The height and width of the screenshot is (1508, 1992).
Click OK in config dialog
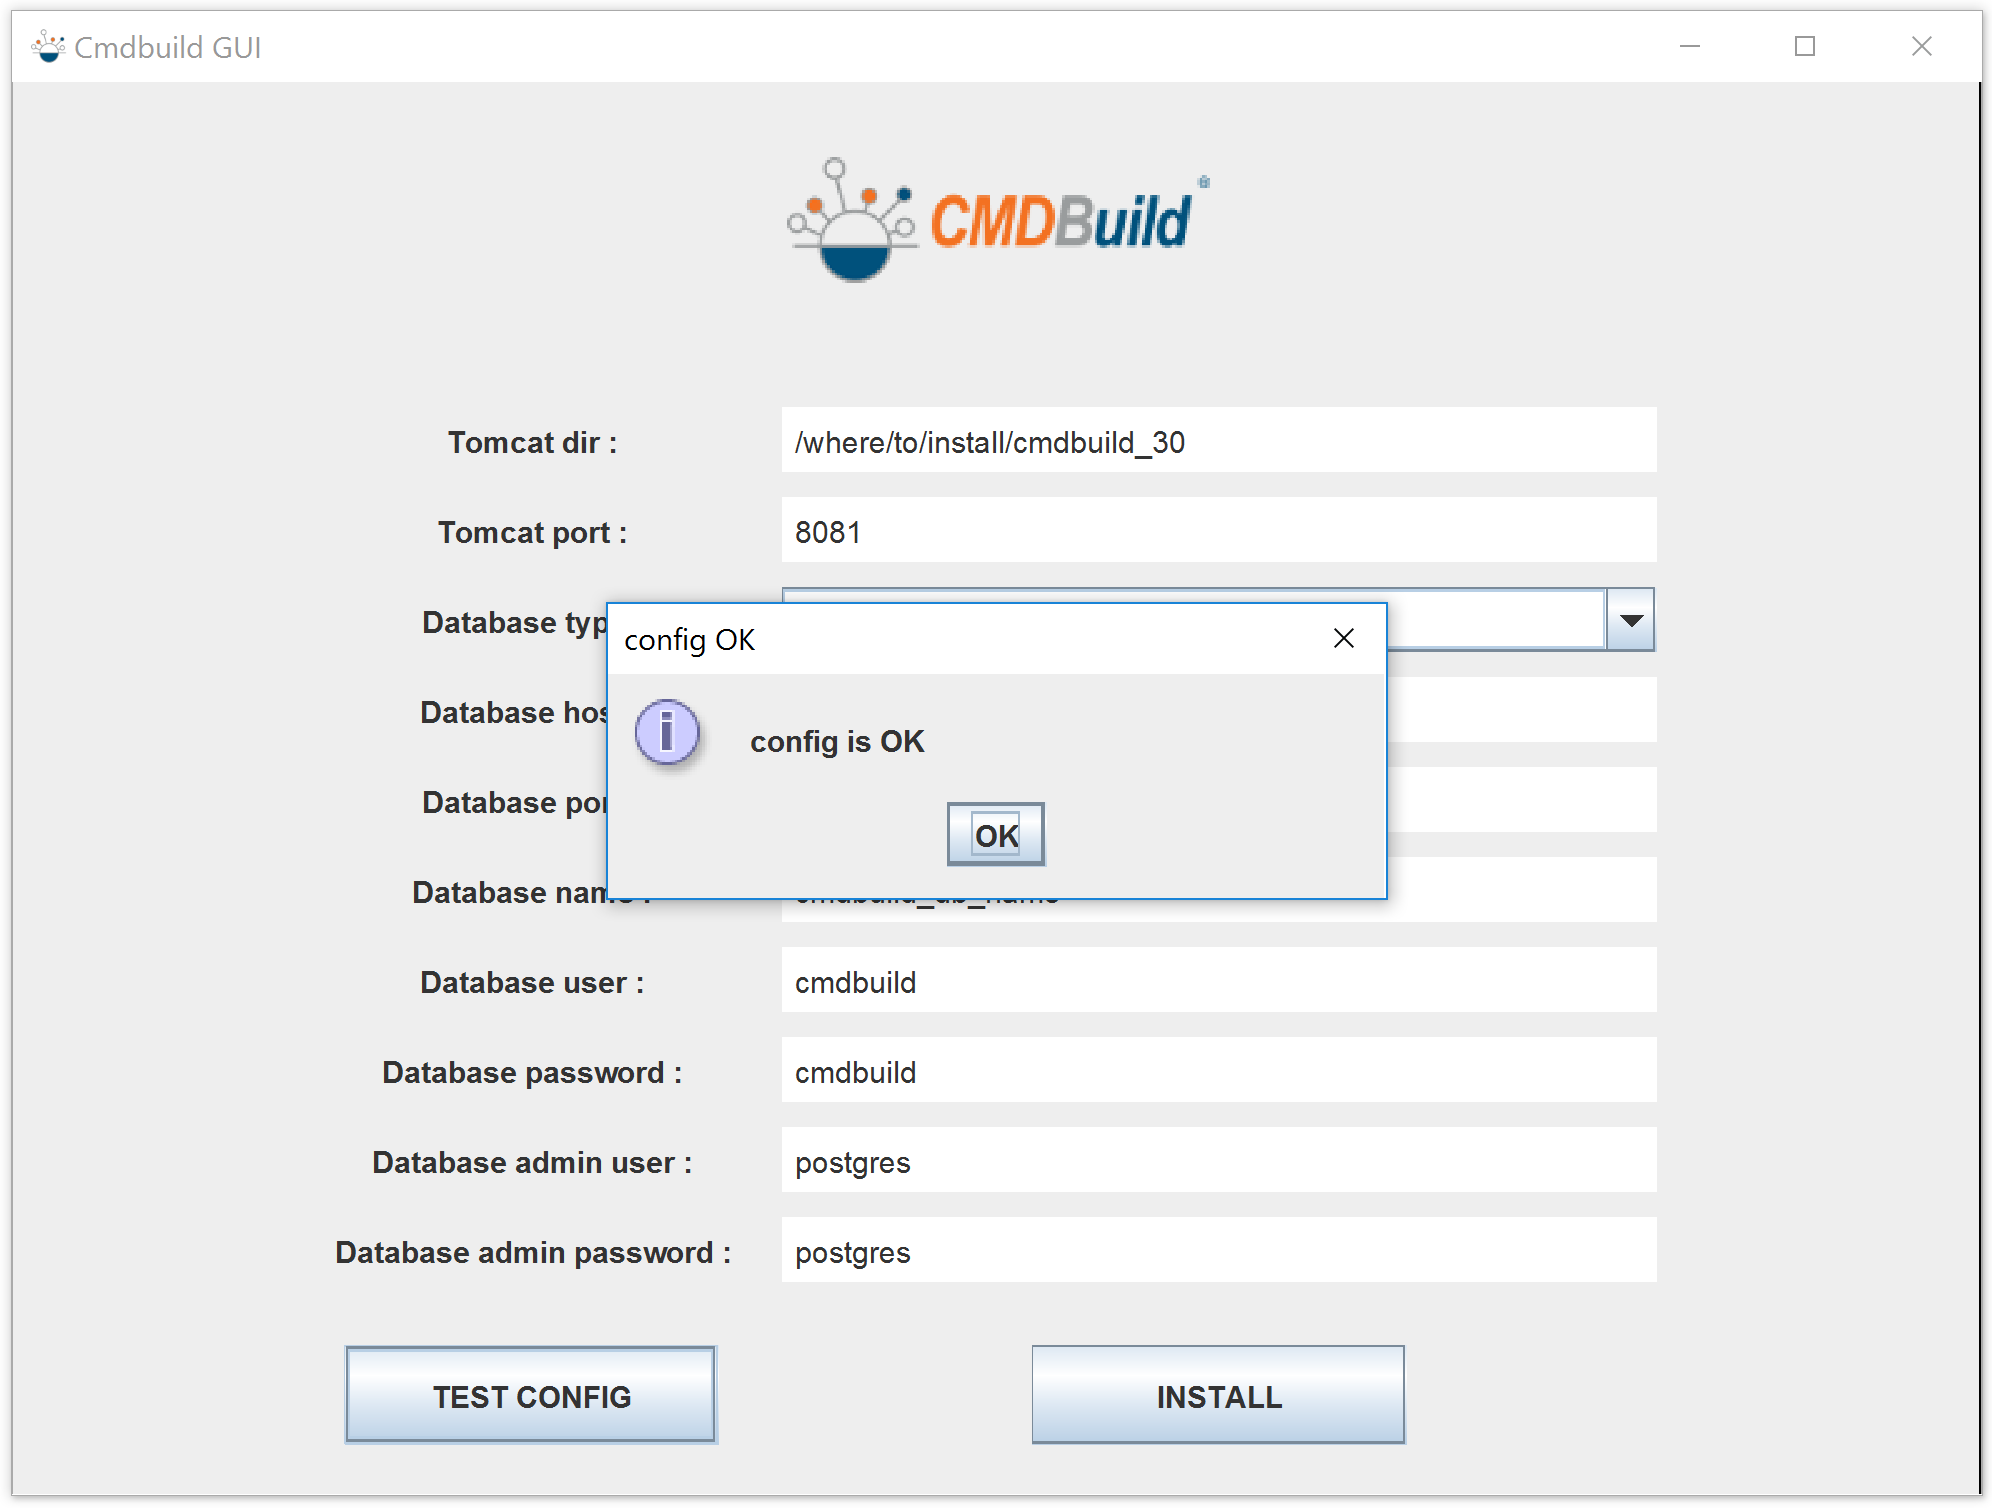tap(995, 835)
